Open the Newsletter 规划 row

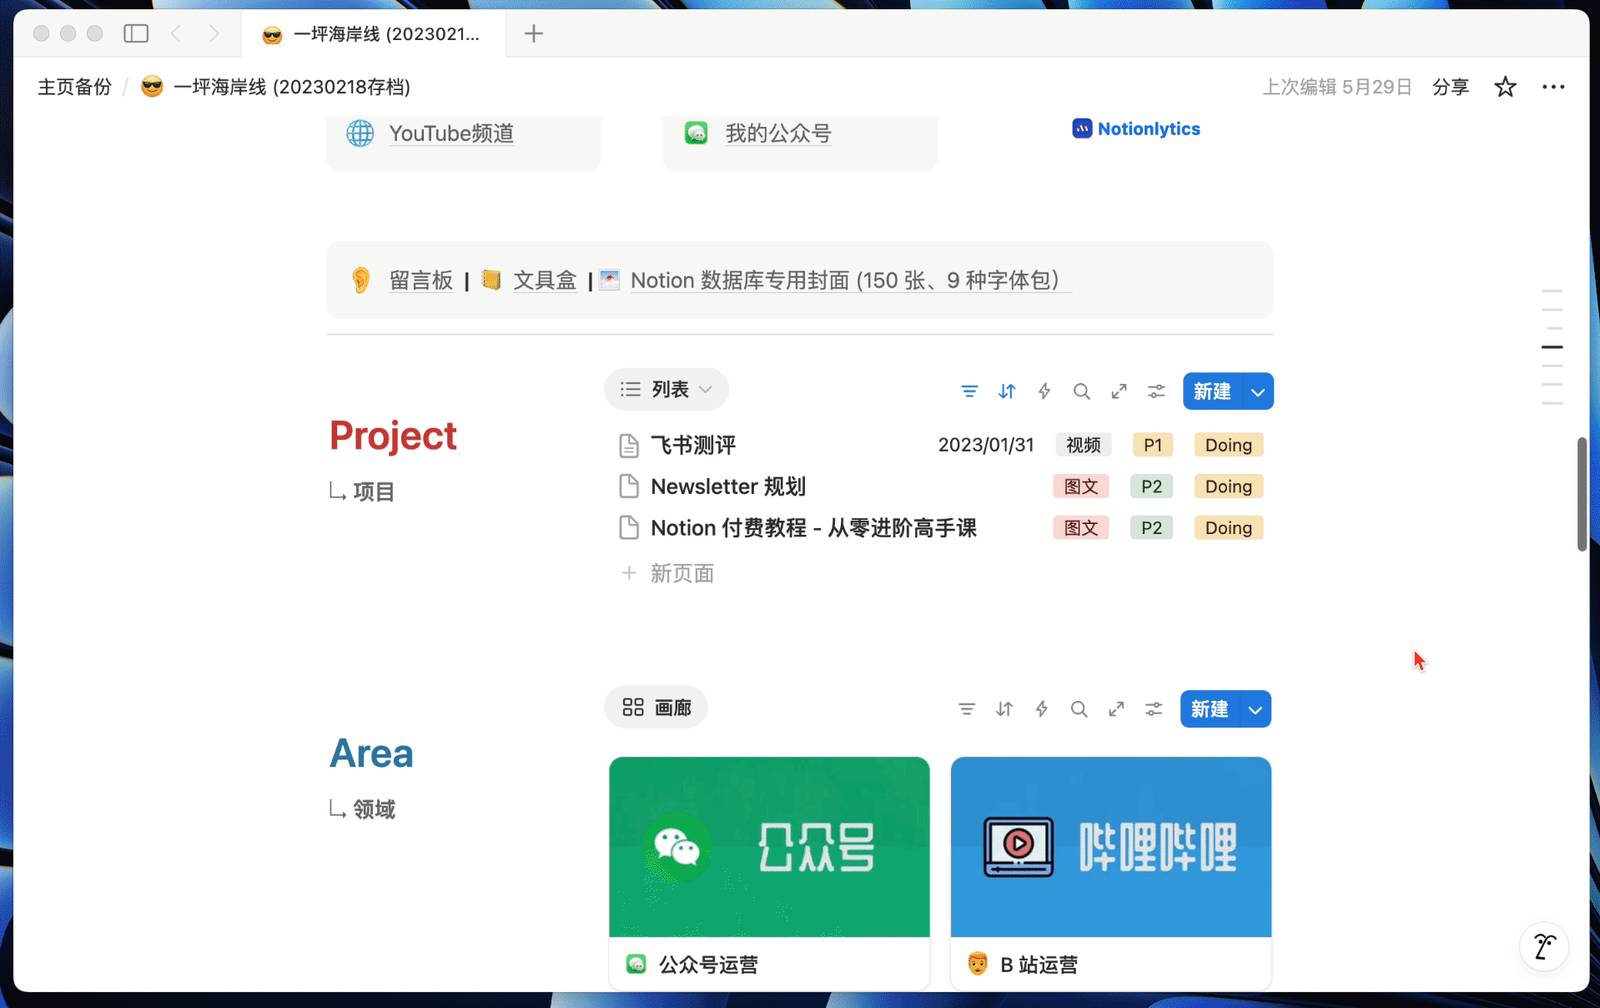point(940,487)
